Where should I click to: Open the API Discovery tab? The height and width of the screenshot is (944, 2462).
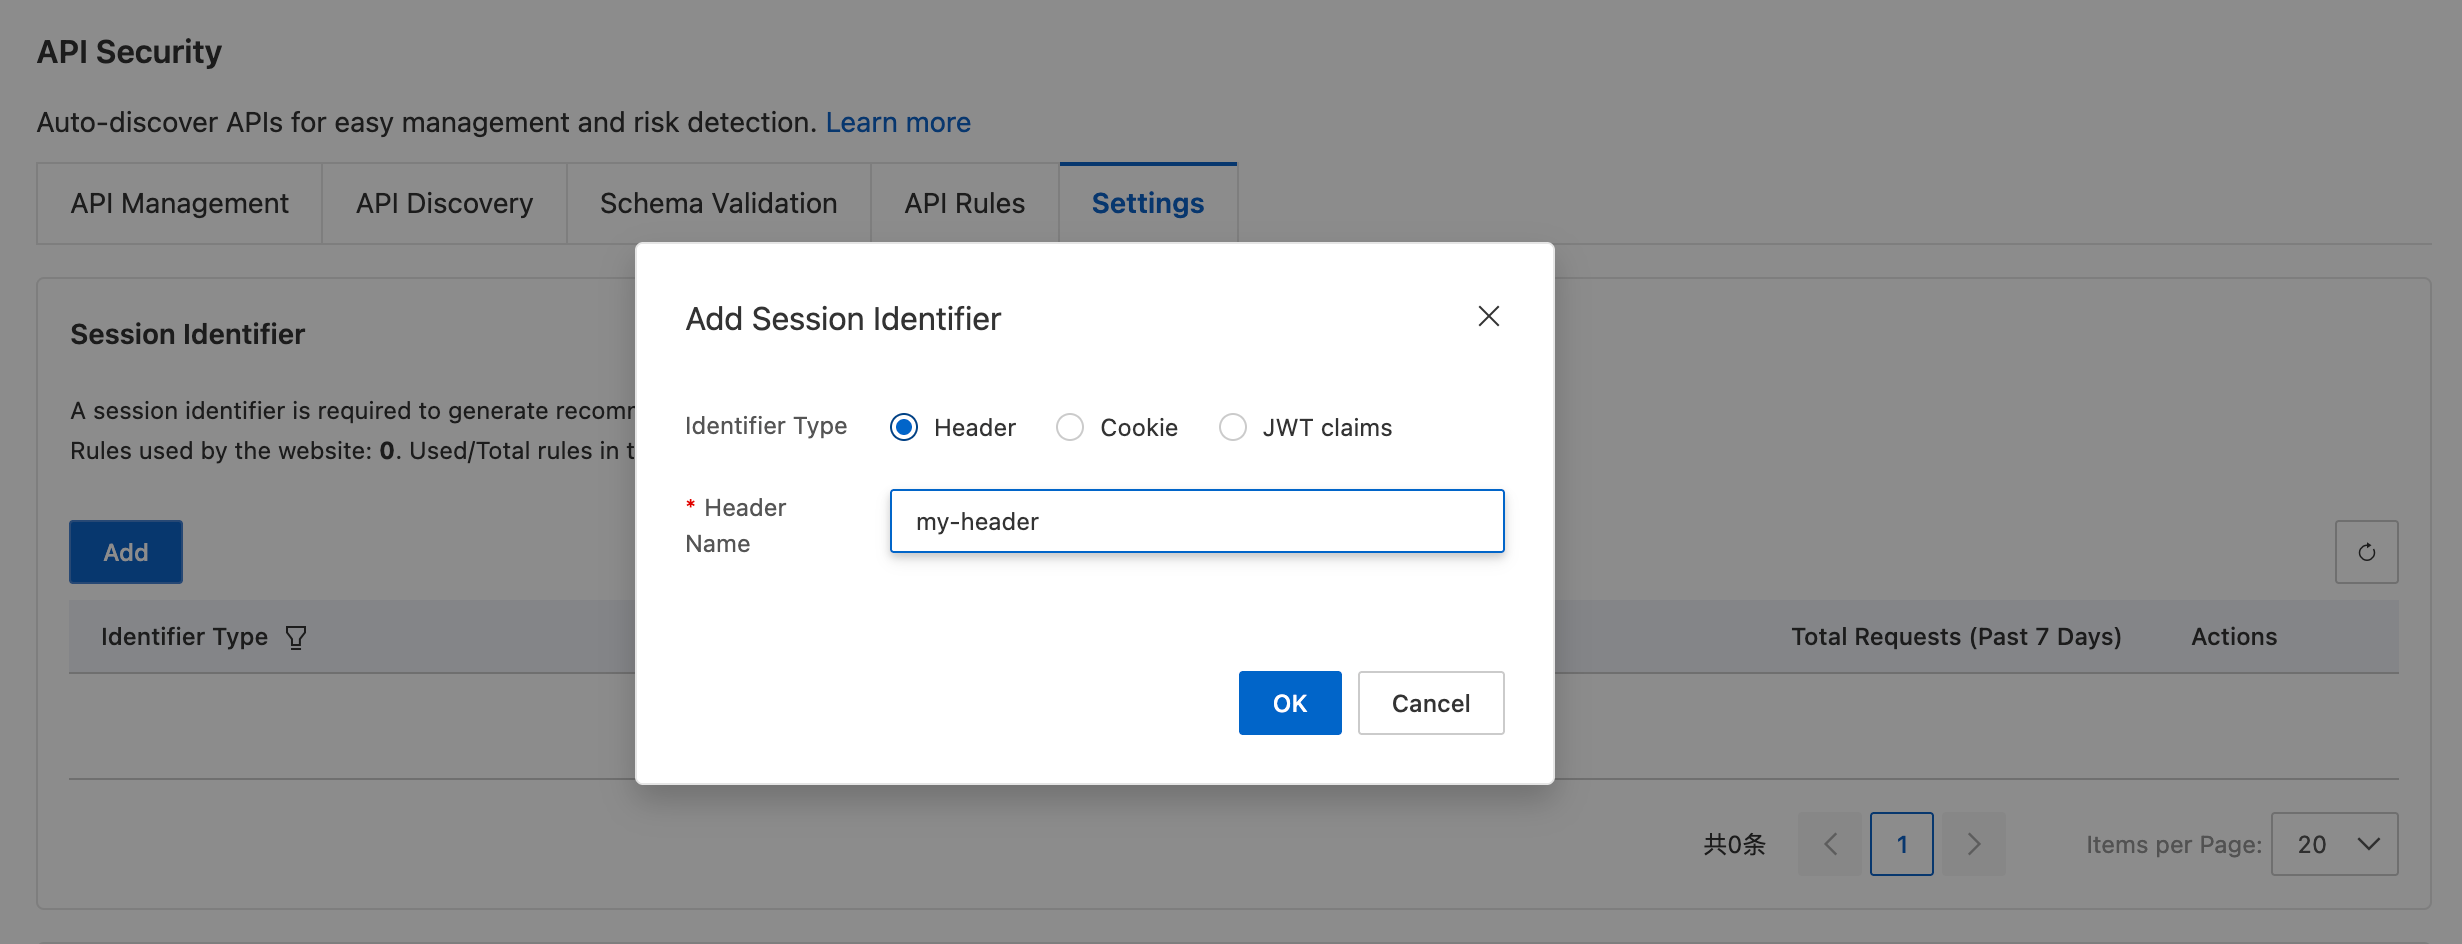coord(444,203)
